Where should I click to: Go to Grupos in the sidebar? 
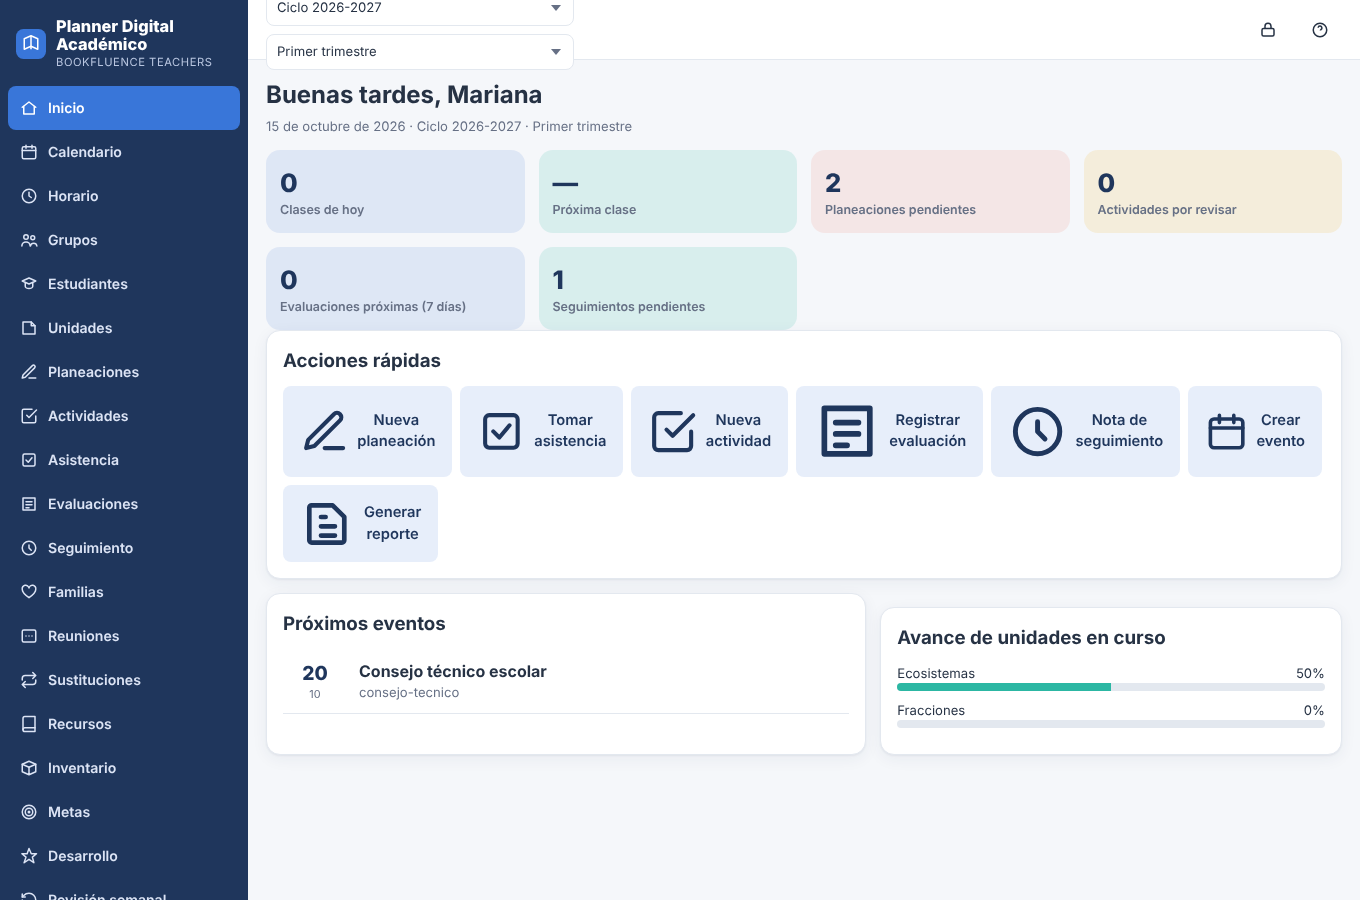click(x=124, y=240)
